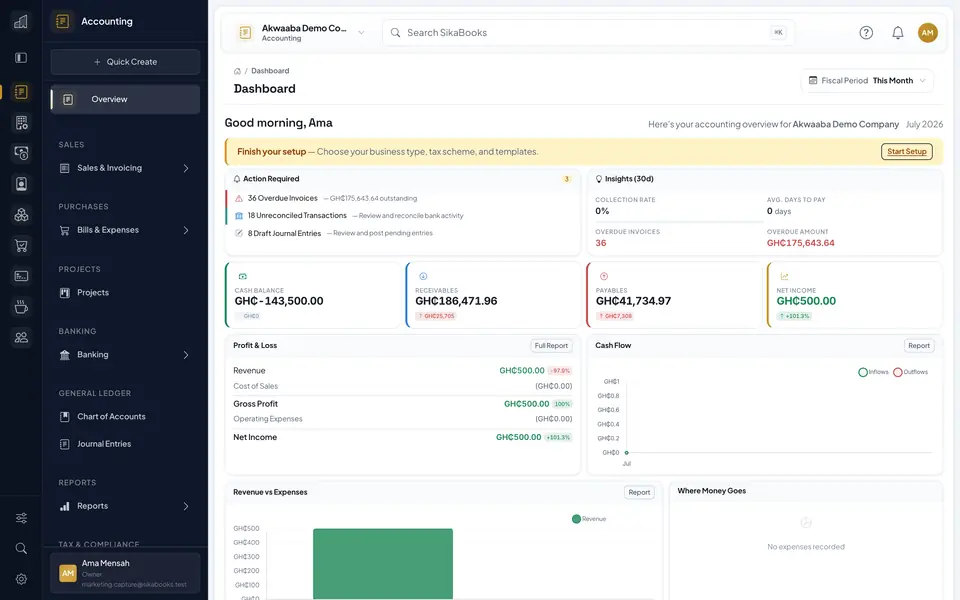Open the sliders preferences icon in rail
960x600 pixels.
[x=21, y=518]
